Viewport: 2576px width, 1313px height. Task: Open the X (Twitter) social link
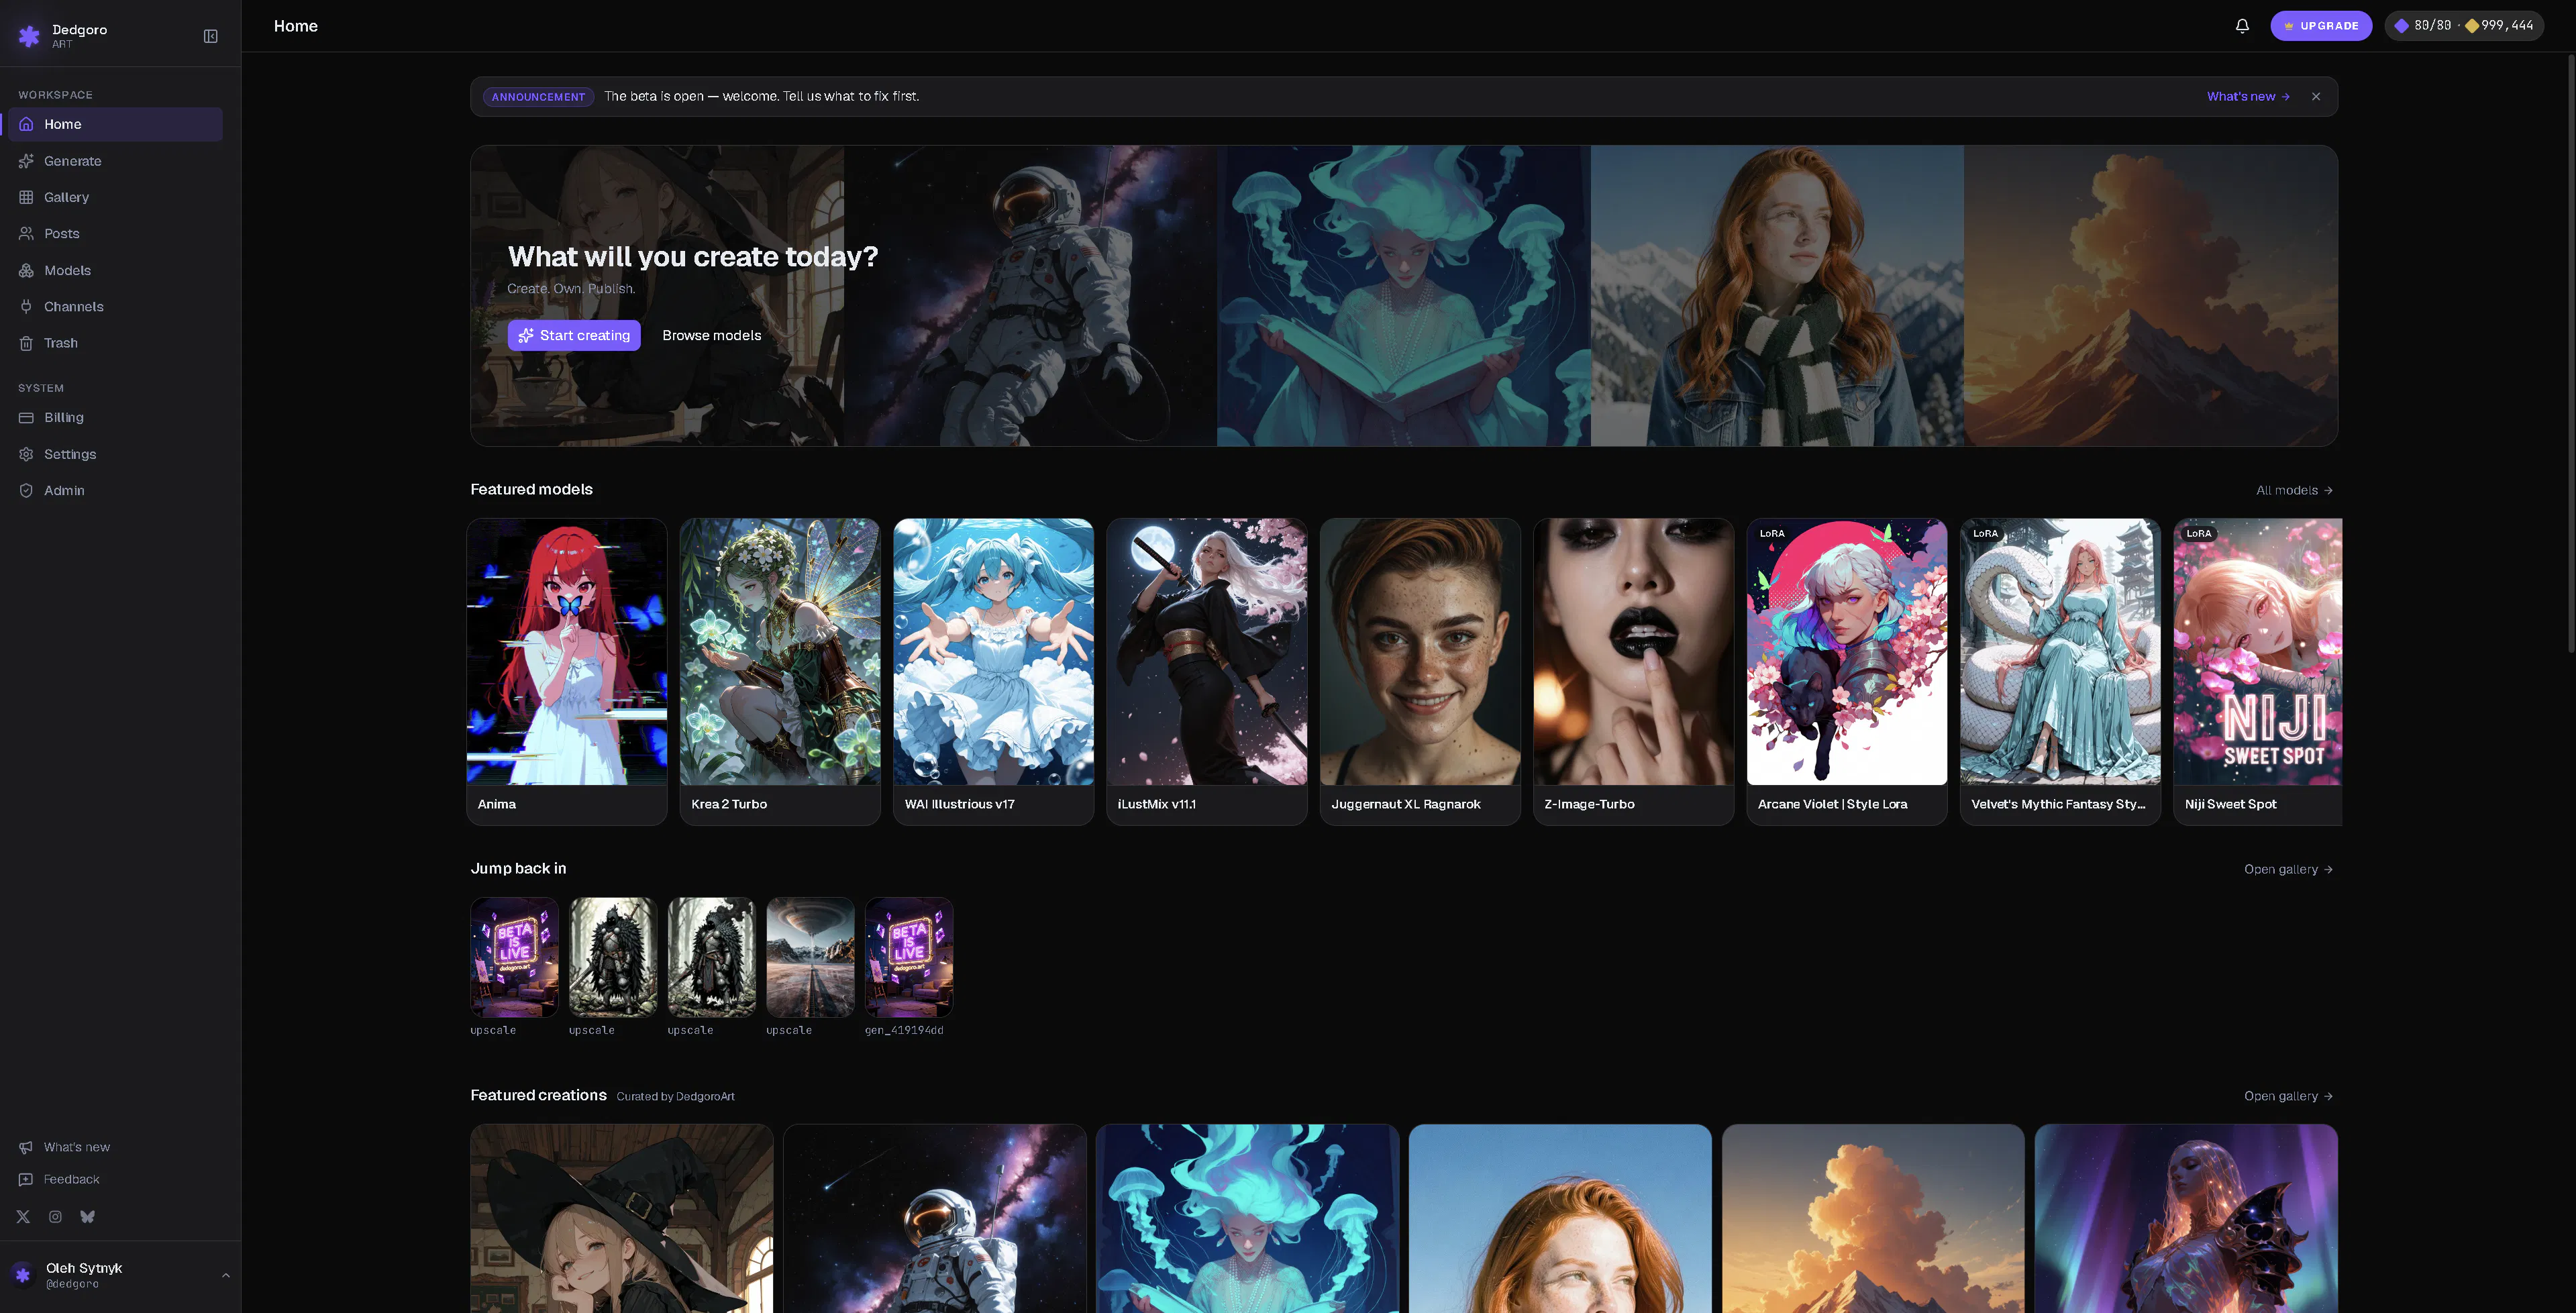23,1217
